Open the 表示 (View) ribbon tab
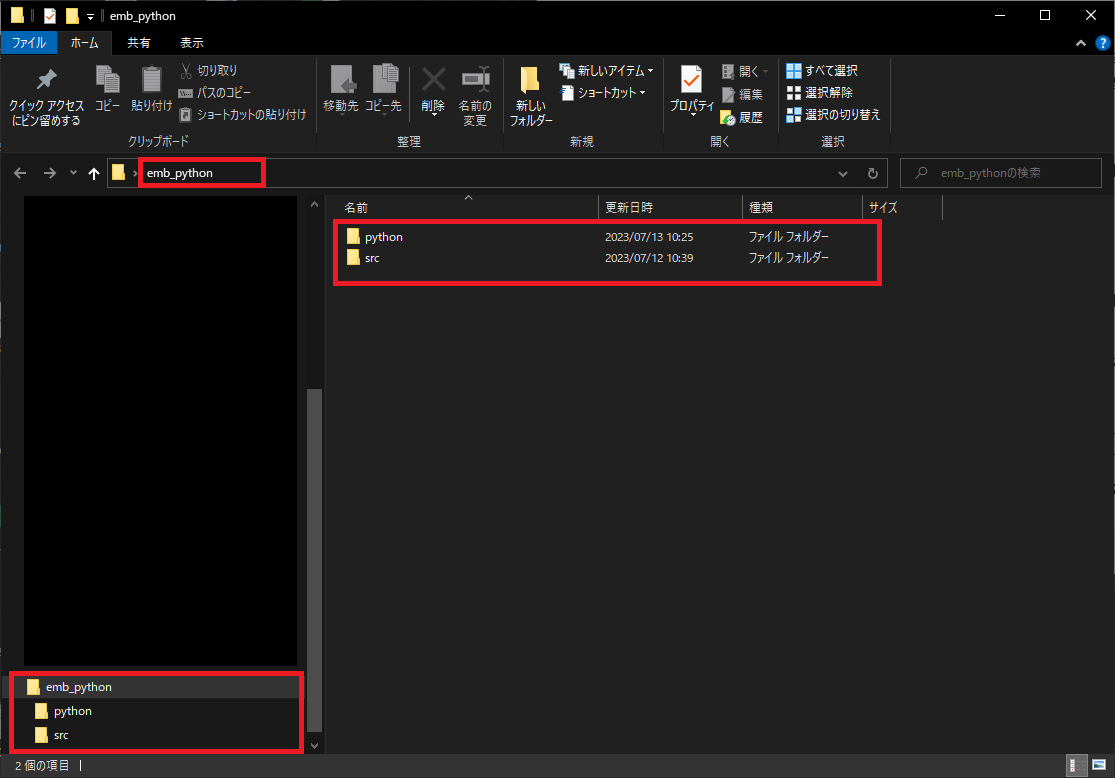This screenshot has height=778, width=1115. point(192,43)
